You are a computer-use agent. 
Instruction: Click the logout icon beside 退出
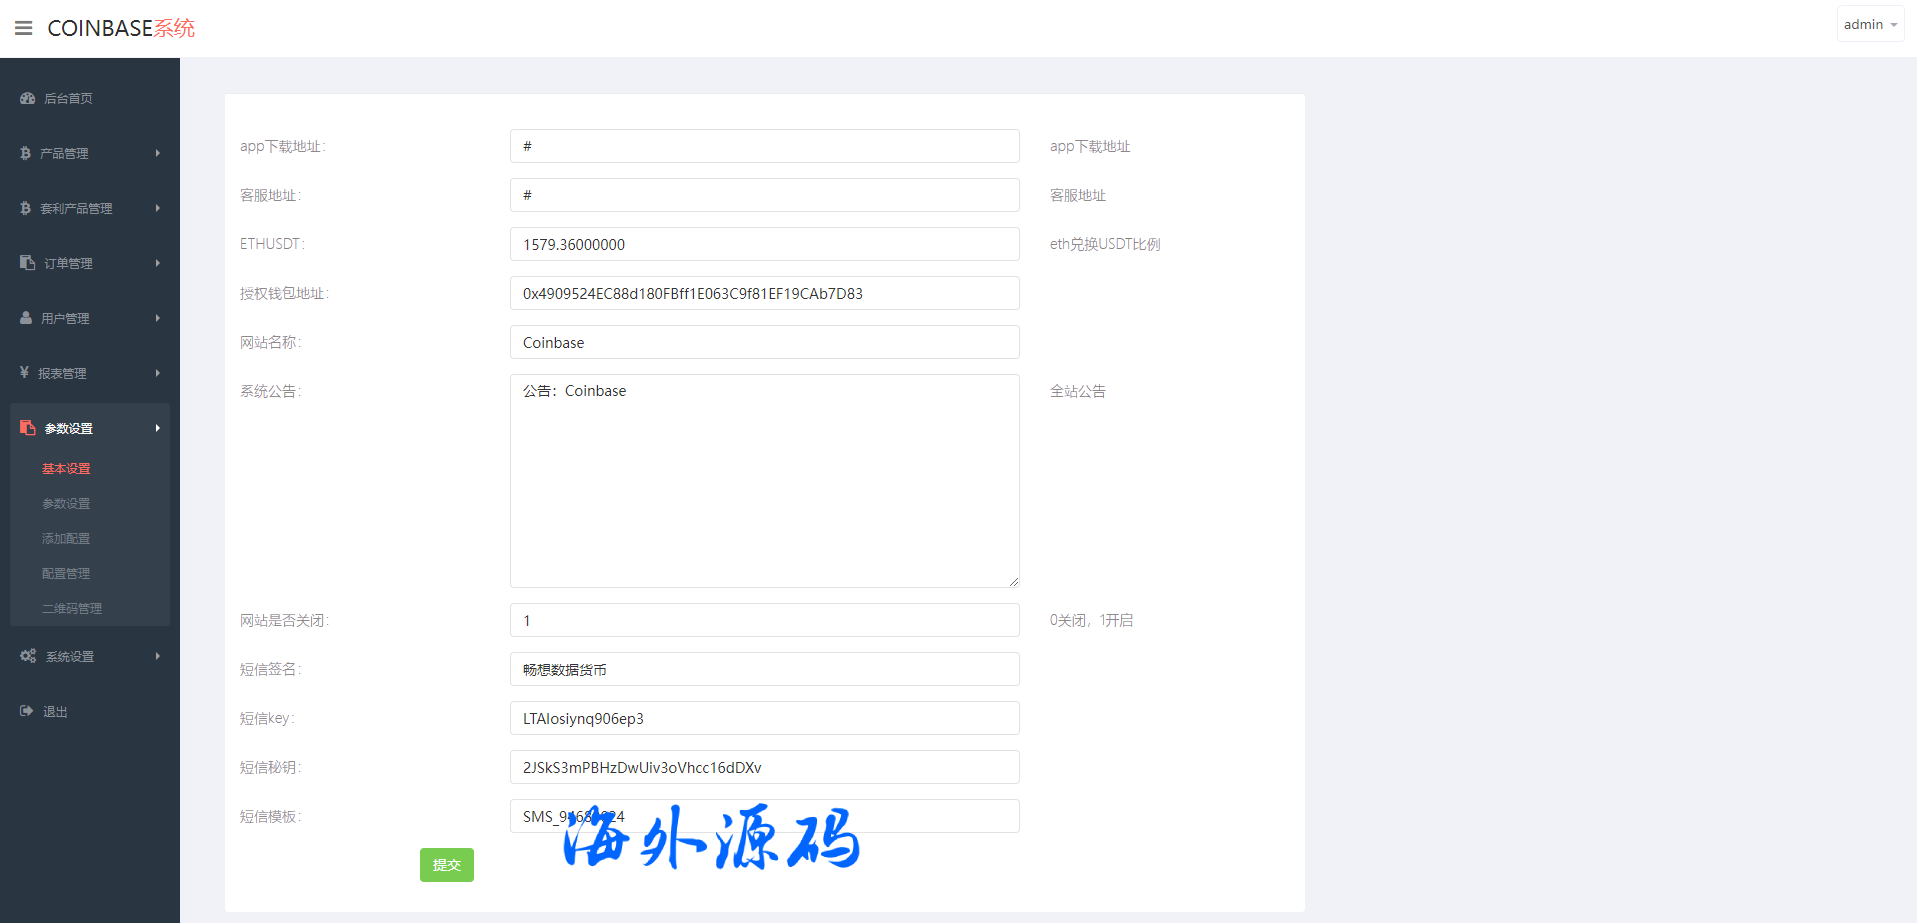click(26, 711)
